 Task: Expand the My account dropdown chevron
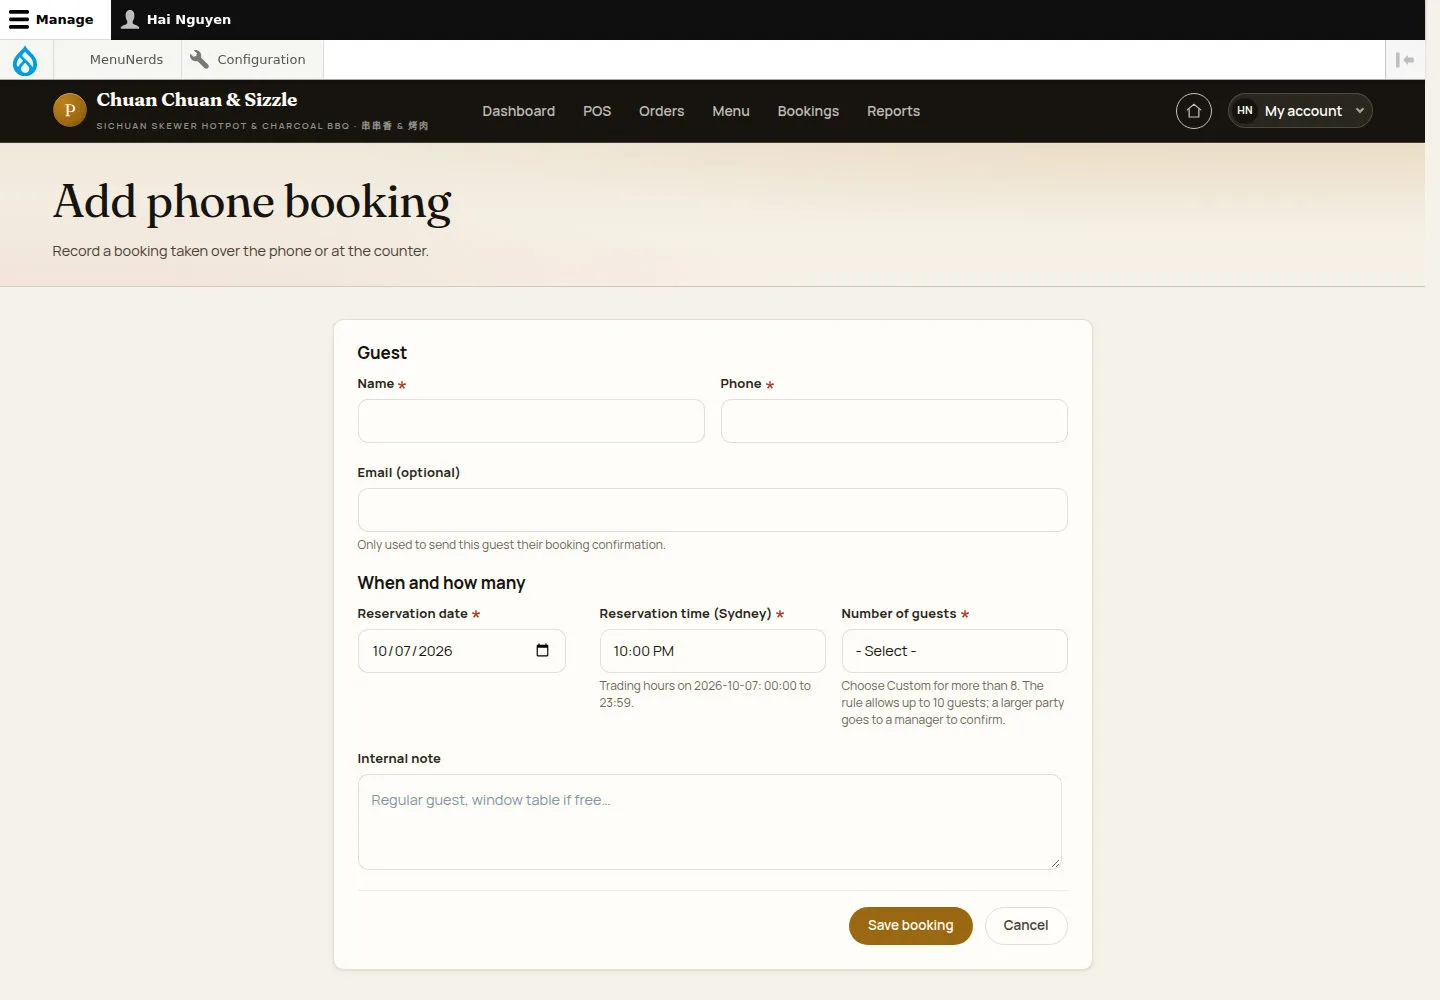(1360, 111)
